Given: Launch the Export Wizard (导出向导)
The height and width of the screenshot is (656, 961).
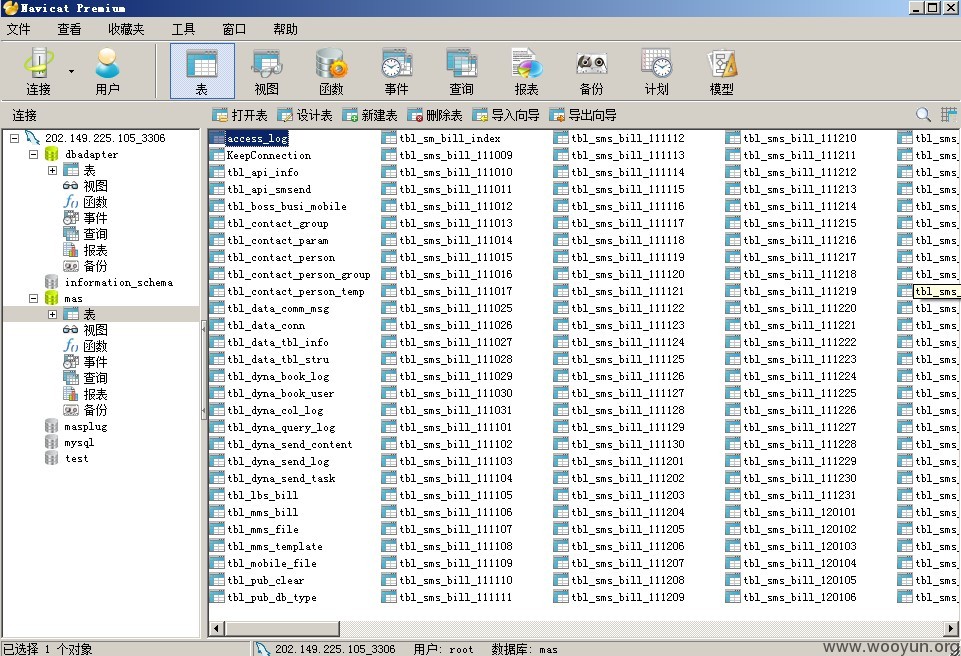Looking at the screenshot, I should 583,115.
